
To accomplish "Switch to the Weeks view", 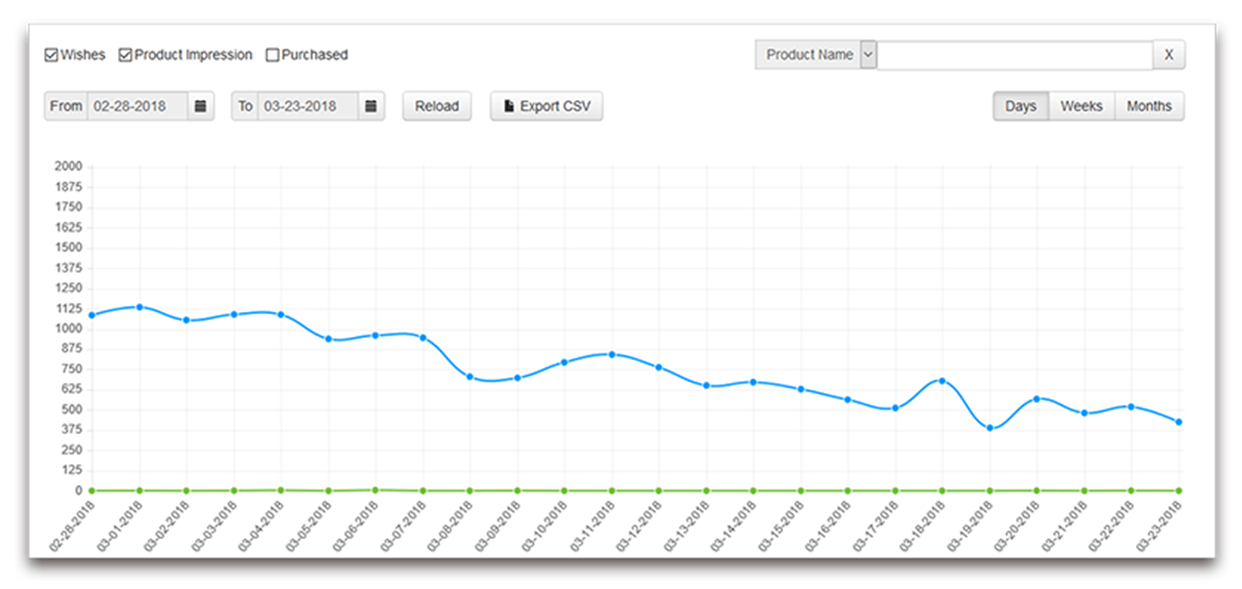I will (x=1082, y=106).
